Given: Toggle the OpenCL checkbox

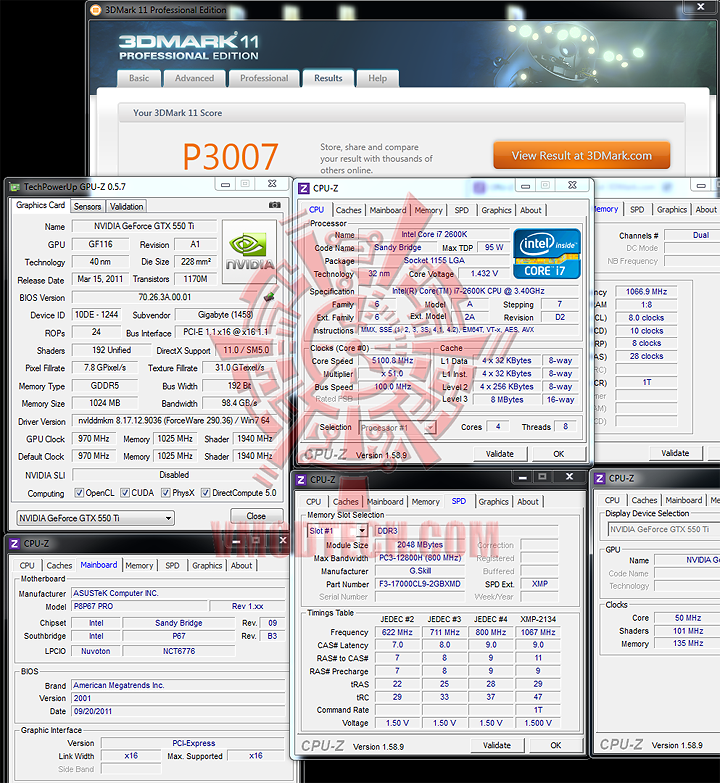Looking at the screenshot, I should click(79, 493).
